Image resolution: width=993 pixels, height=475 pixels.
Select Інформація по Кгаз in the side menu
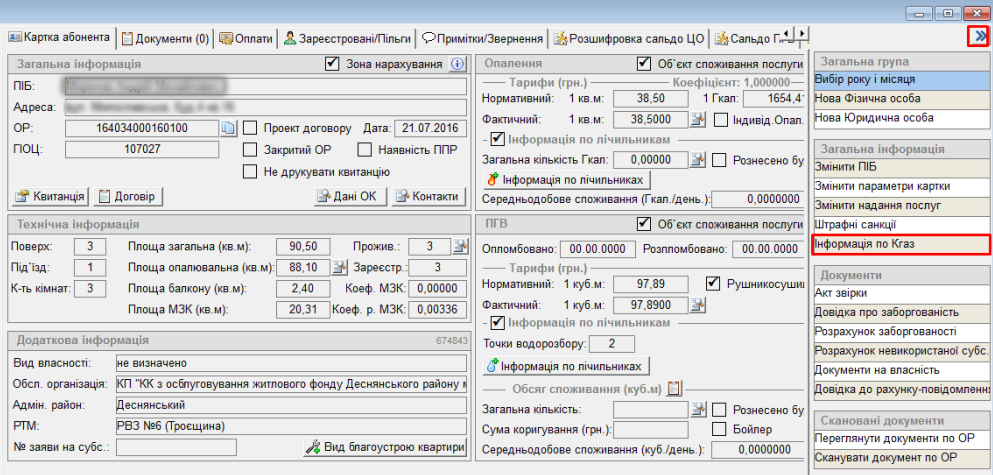click(x=900, y=244)
